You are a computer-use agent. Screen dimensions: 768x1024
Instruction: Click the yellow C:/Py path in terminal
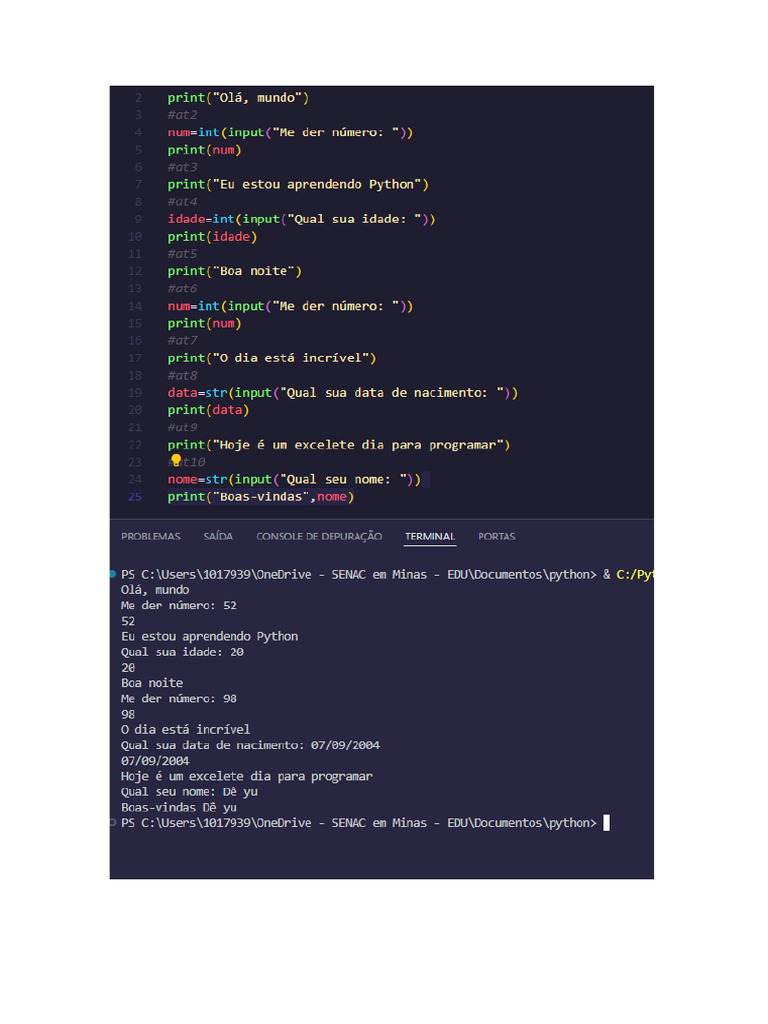[x=635, y=575]
